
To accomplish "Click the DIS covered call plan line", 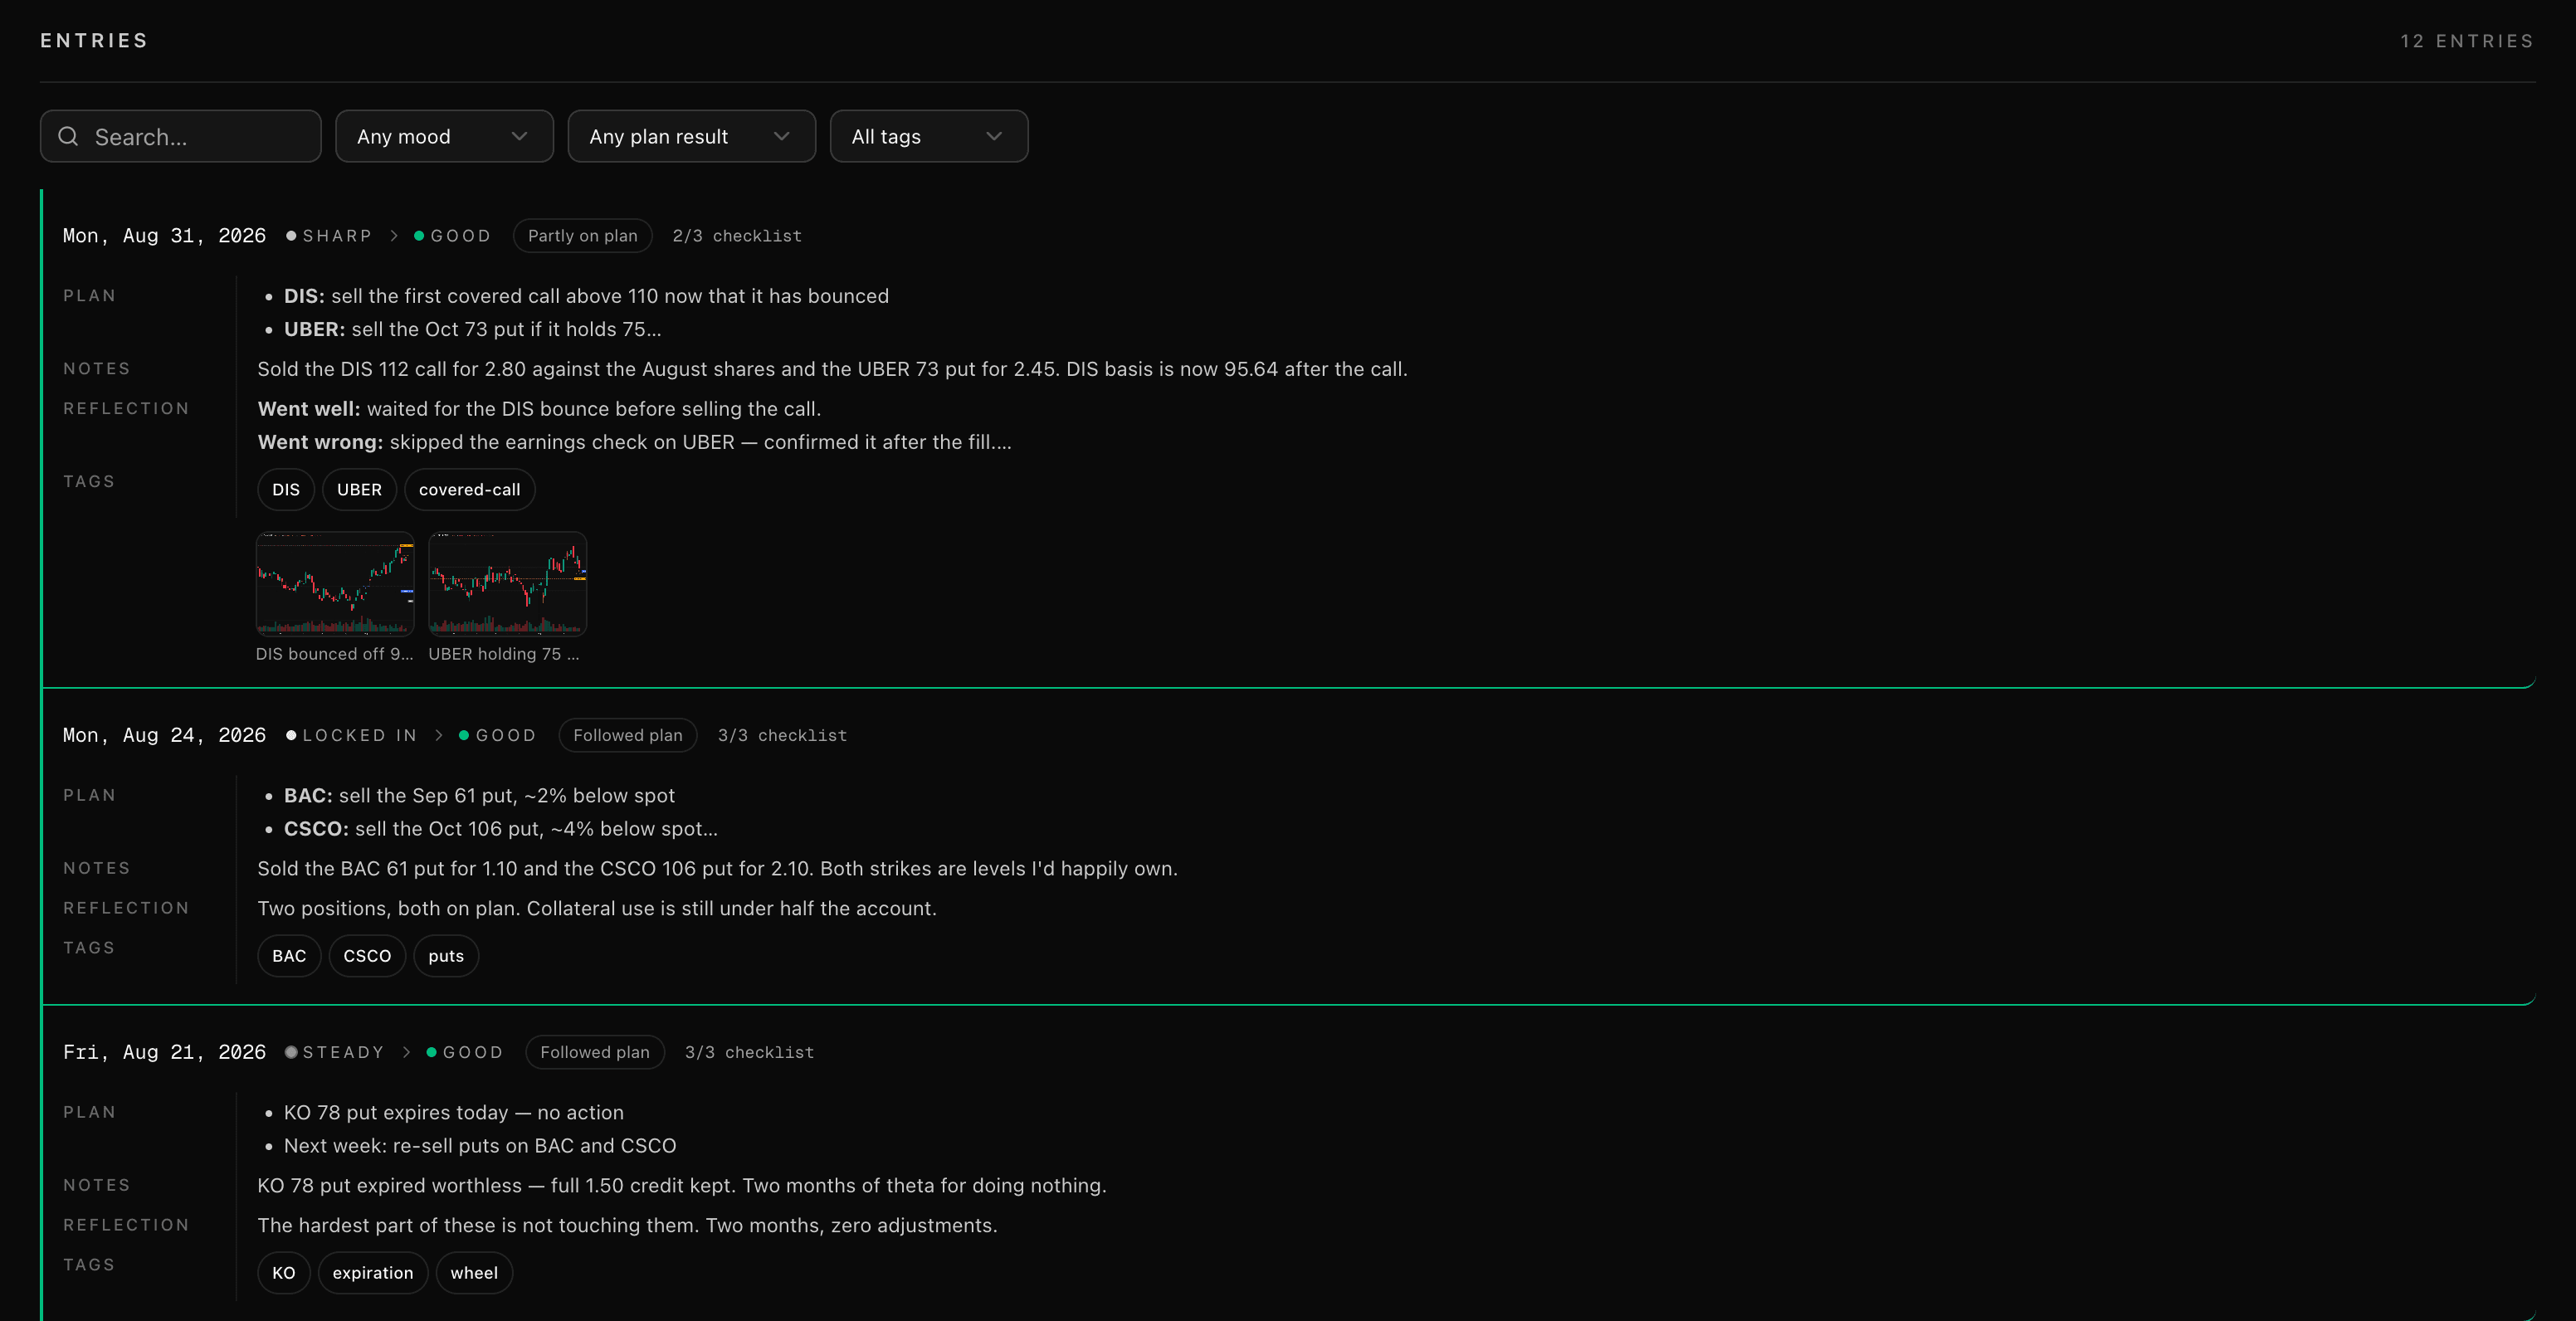I will [586, 296].
